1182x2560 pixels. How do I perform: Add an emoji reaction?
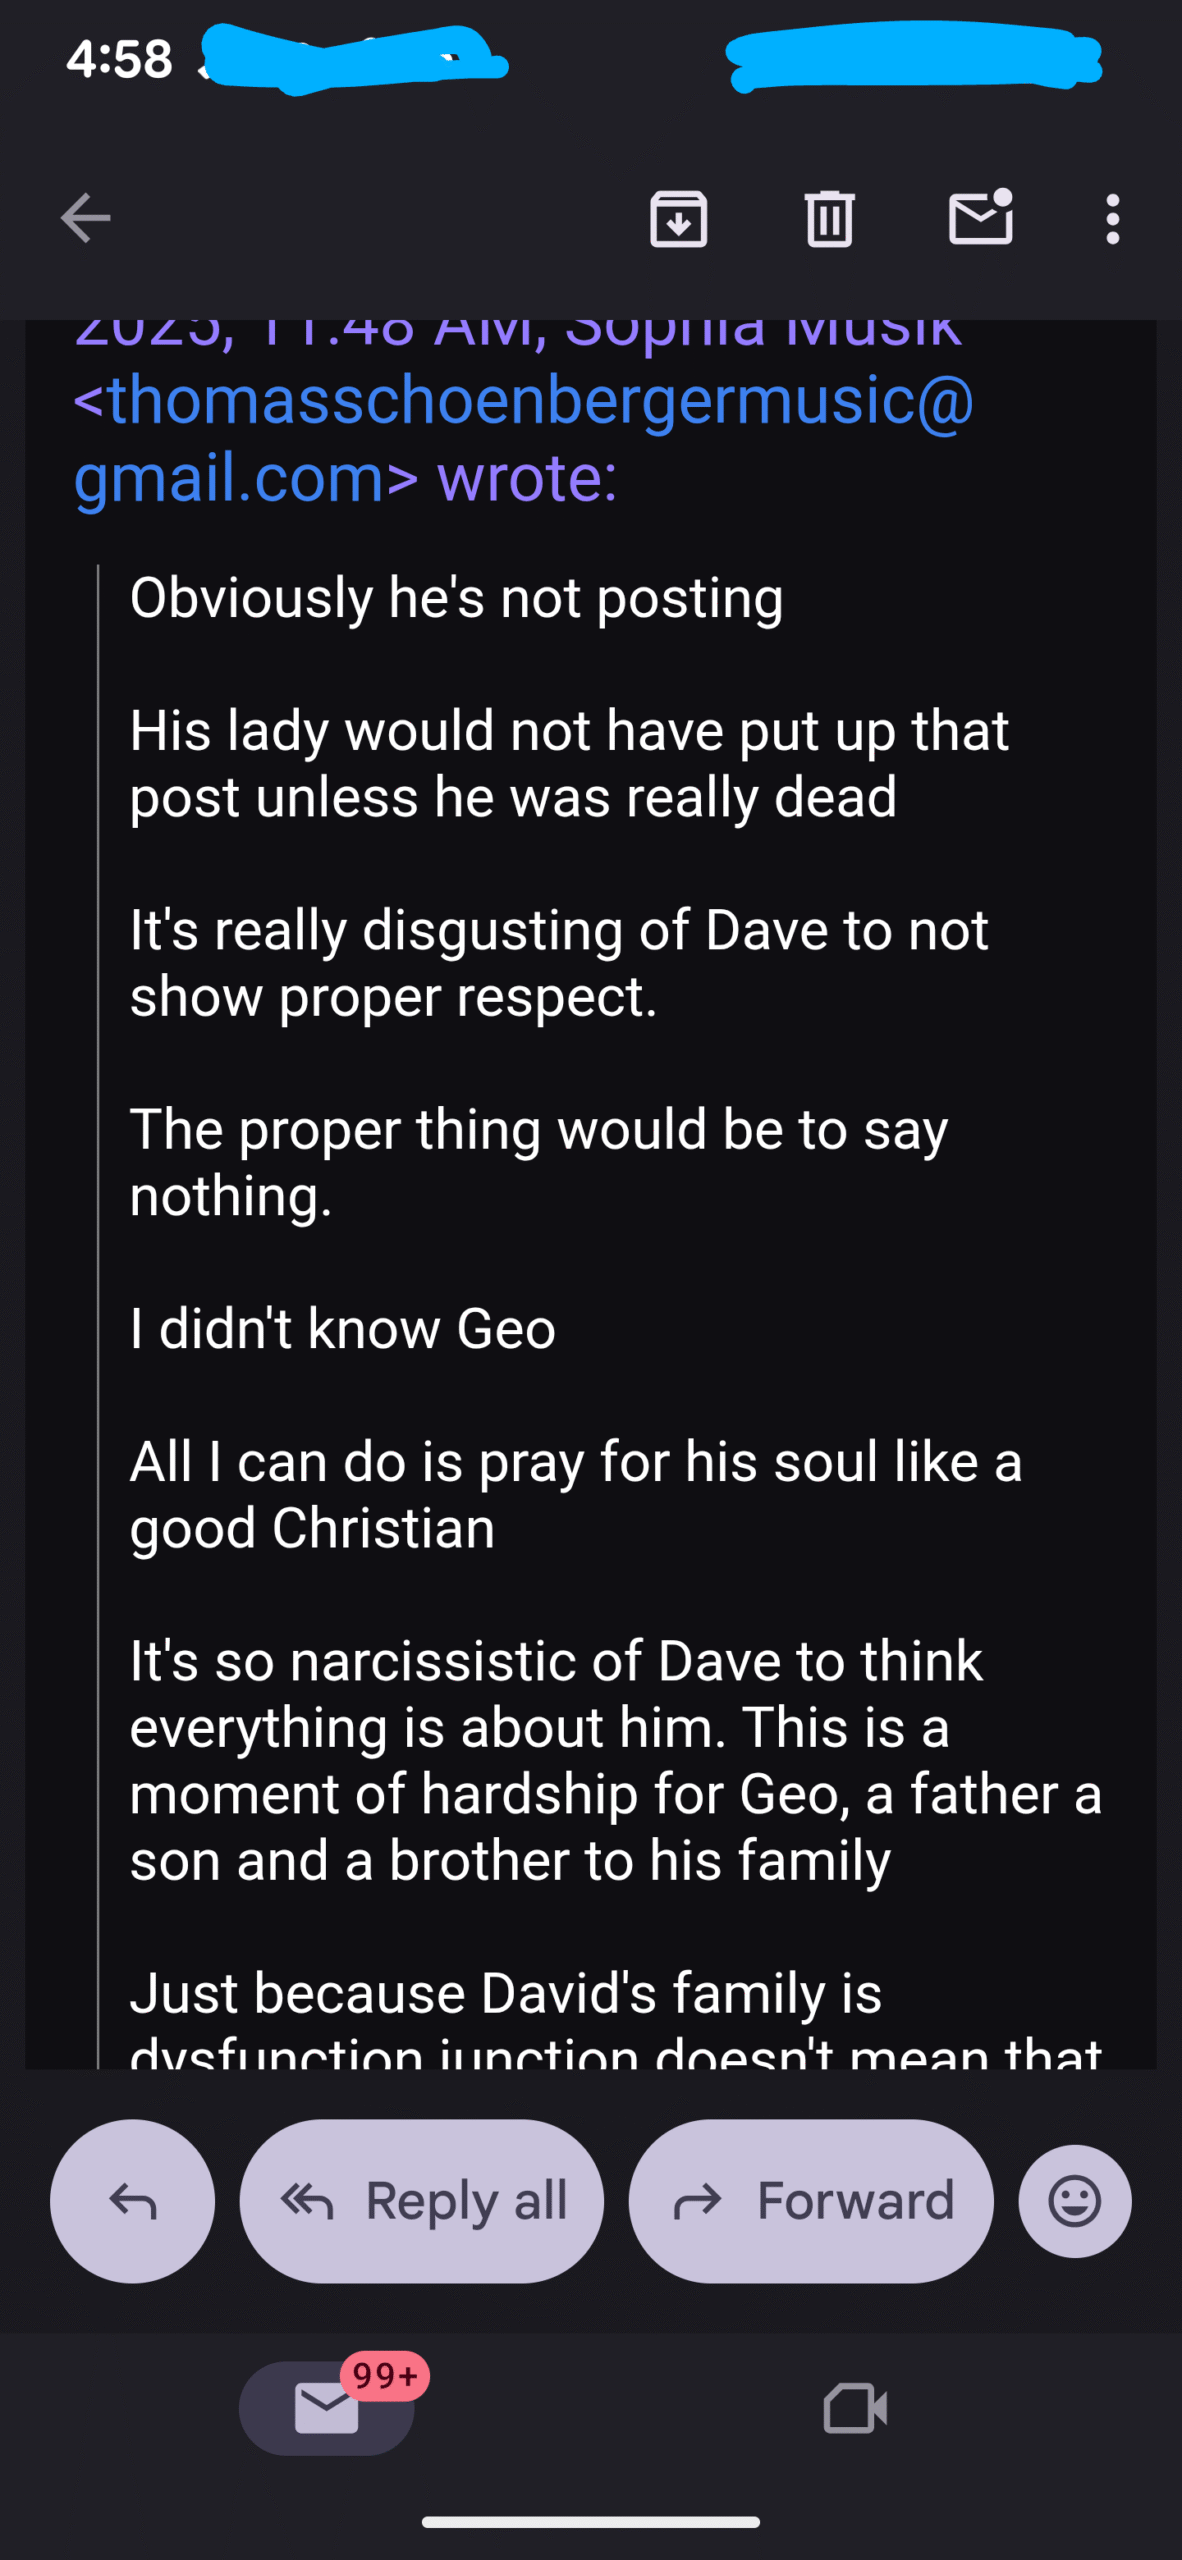[x=1075, y=2200]
